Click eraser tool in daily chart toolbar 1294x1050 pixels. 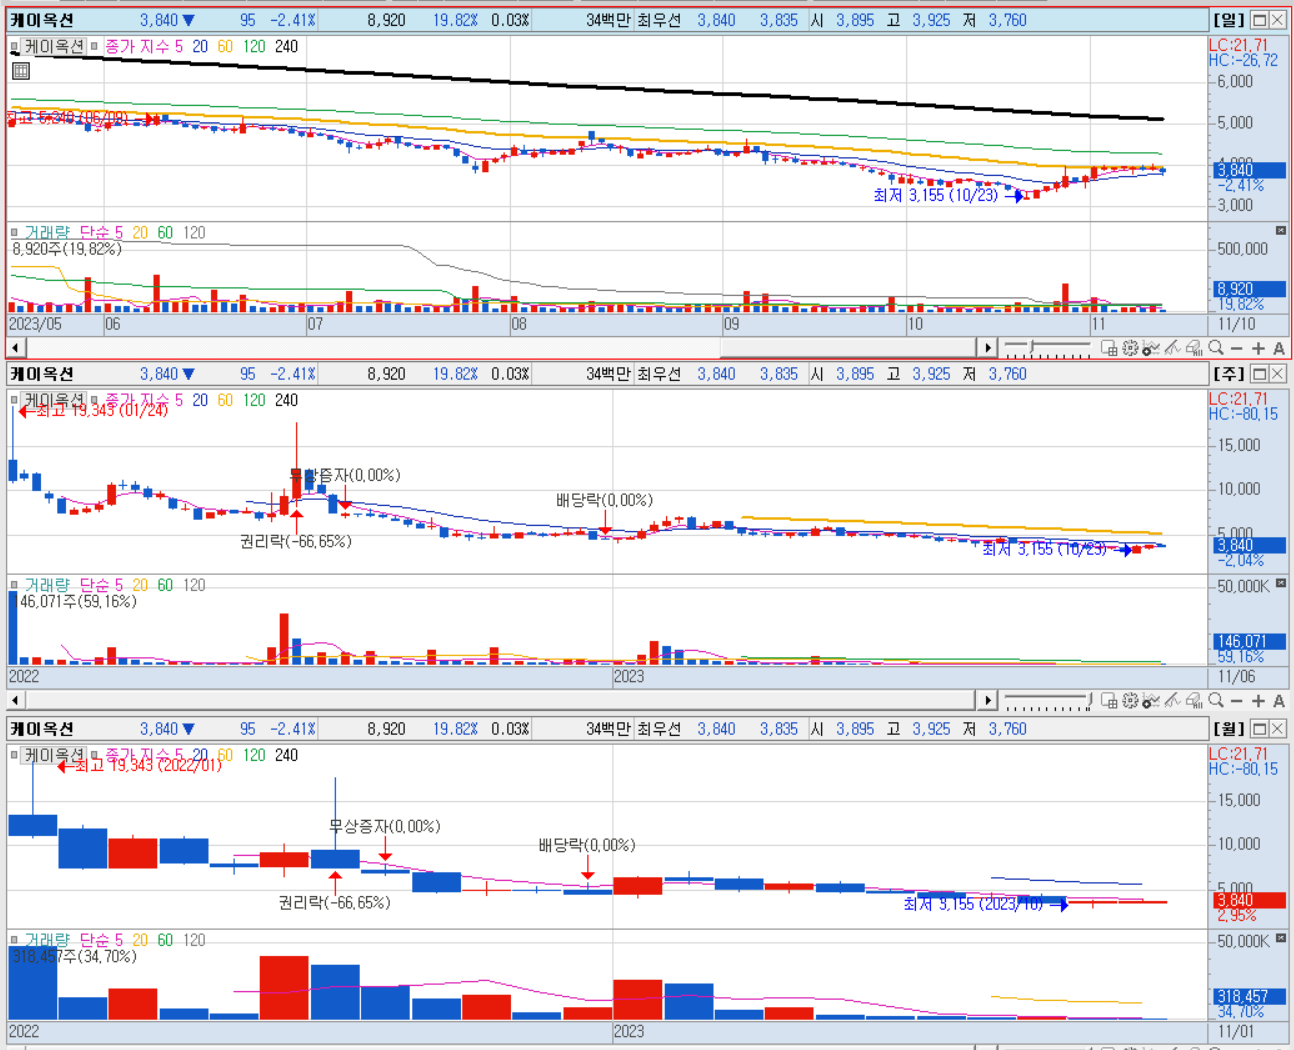1194,348
